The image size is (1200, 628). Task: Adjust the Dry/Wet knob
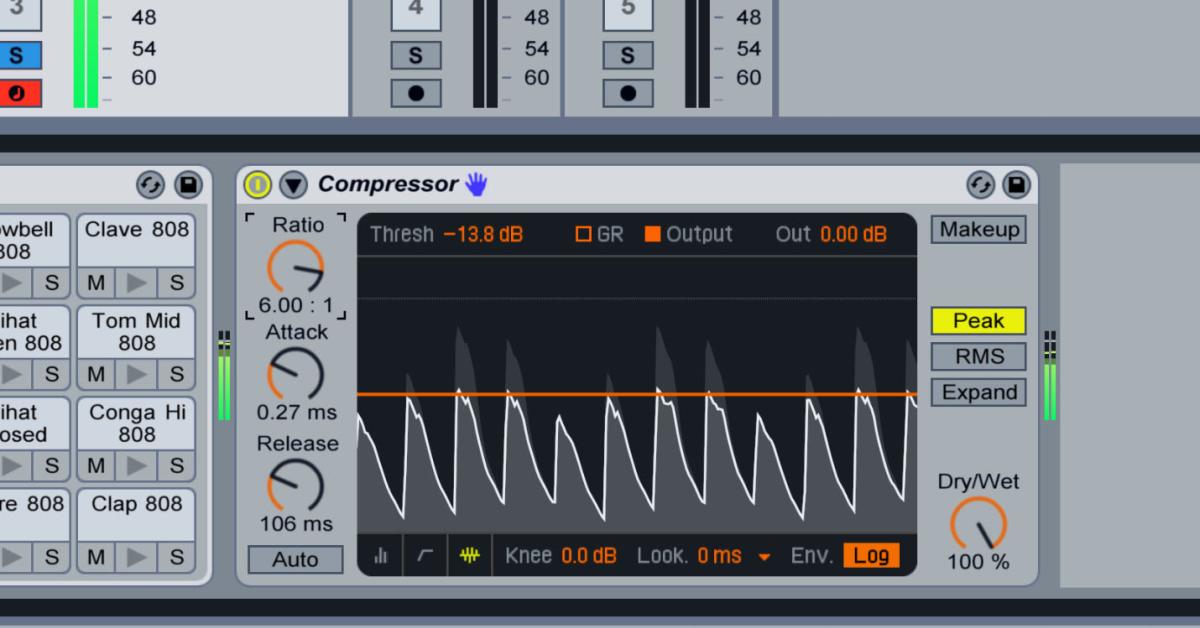pos(977,523)
